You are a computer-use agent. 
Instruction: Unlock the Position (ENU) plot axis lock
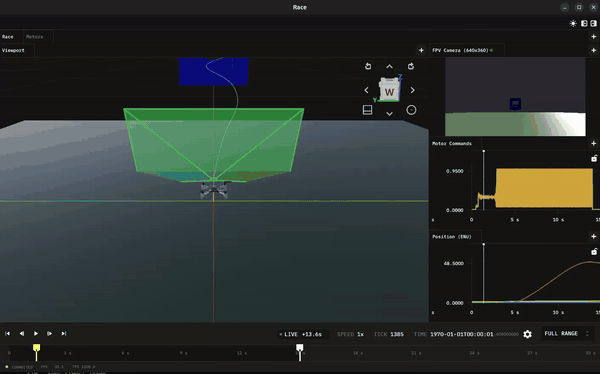click(594, 251)
